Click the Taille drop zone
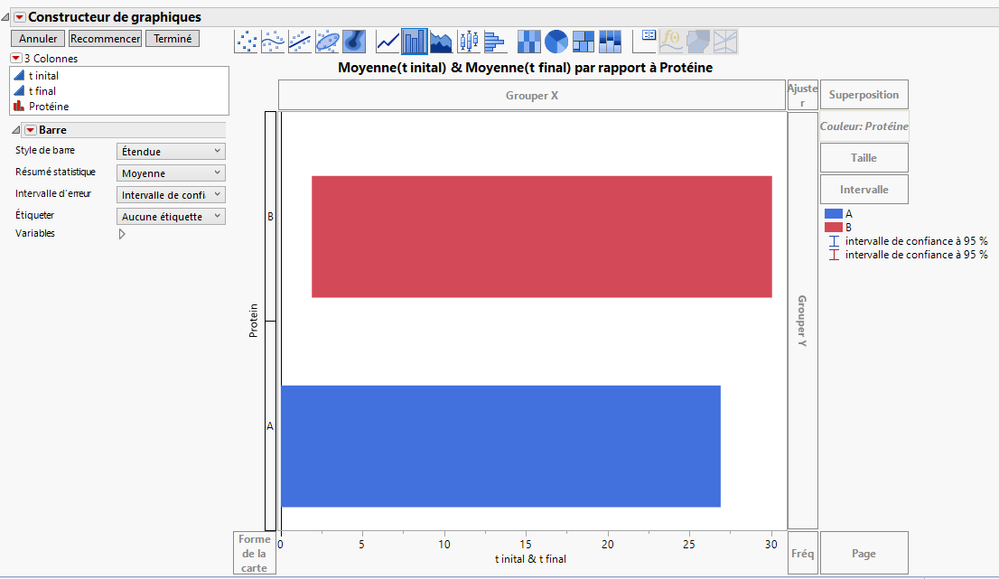This screenshot has width=999, height=579. tap(864, 157)
